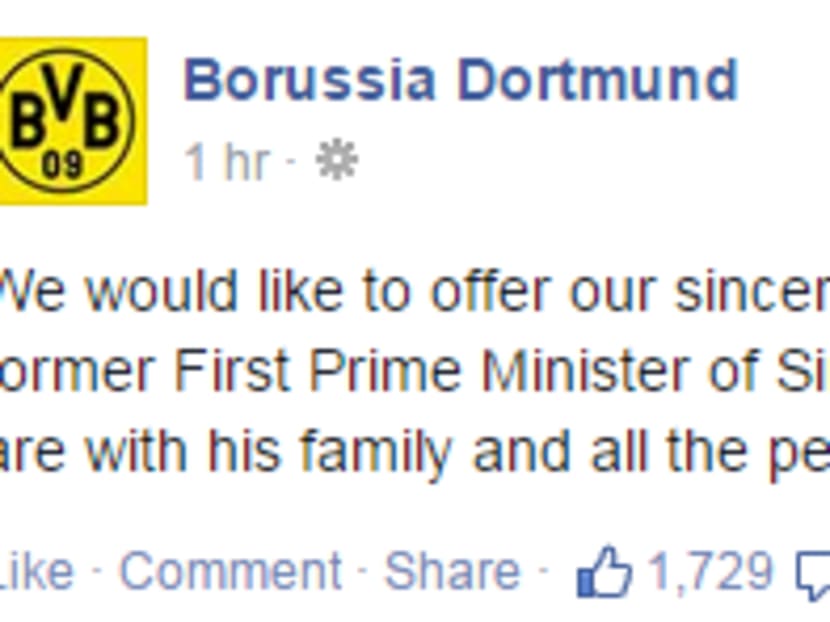Click the BVB 09 logo profile picture
Viewport: 830px width, 622px height.
point(70,120)
